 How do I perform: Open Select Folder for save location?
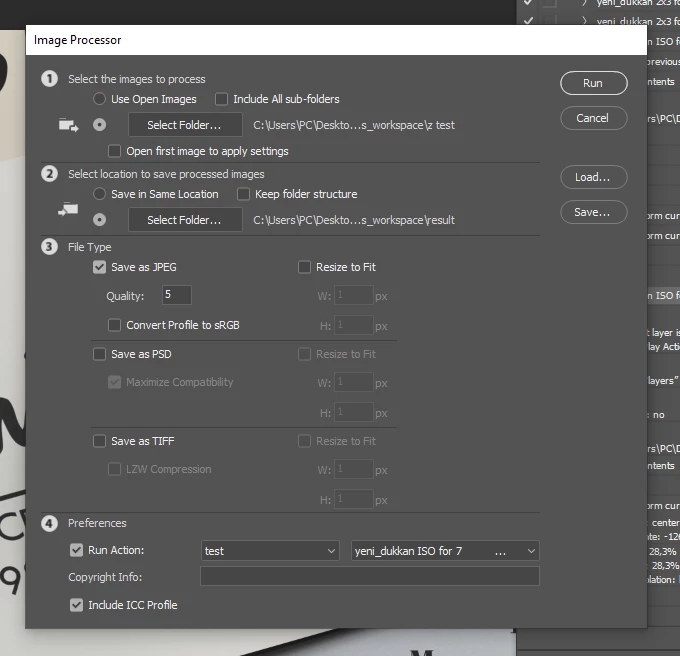[185, 220]
